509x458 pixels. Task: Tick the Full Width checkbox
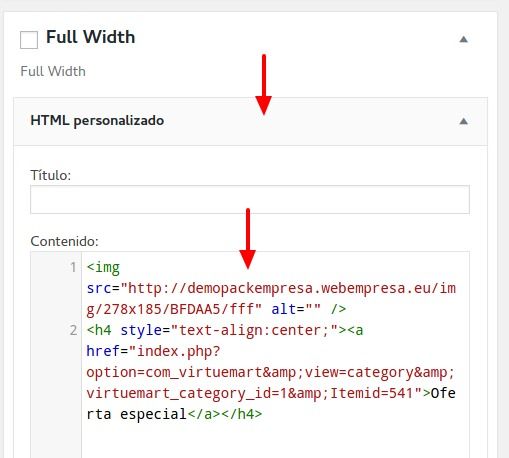click(29, 40)
